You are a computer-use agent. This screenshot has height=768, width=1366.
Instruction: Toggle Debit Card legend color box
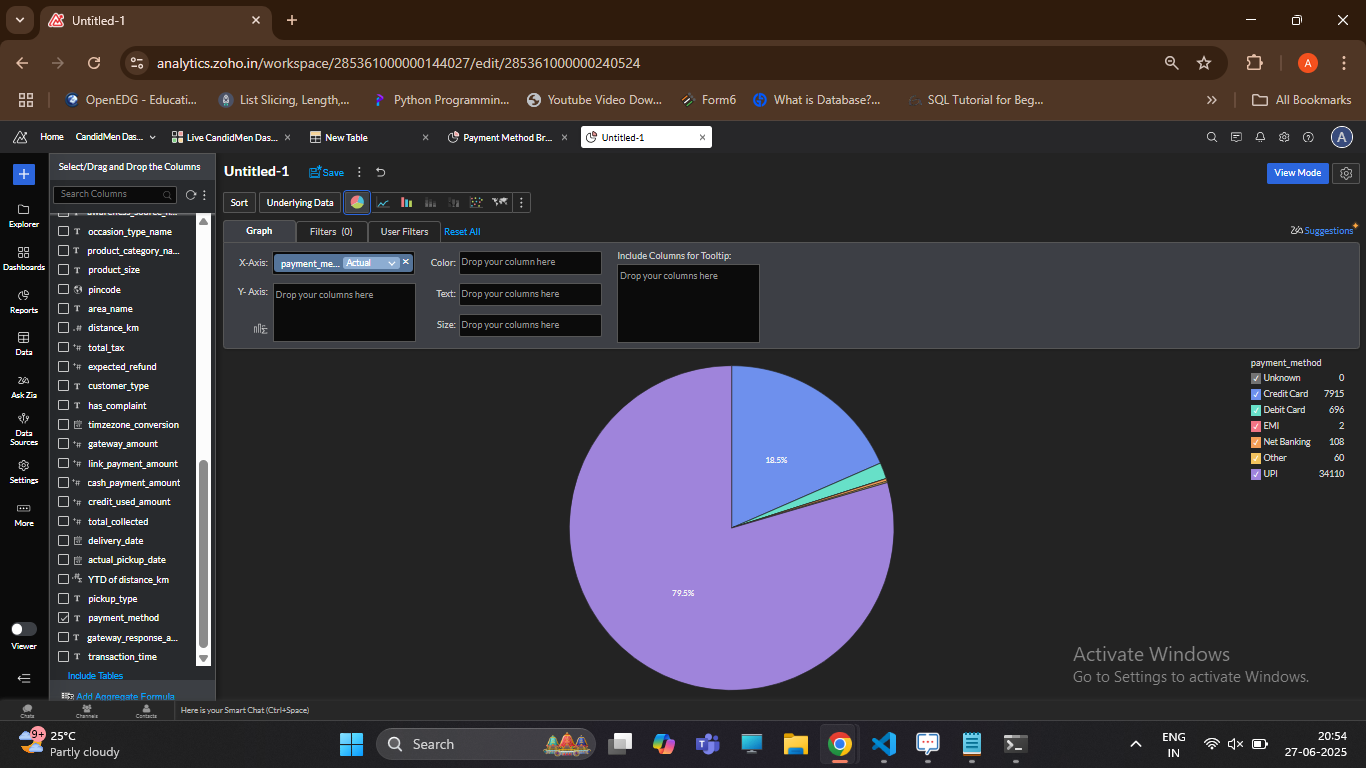click(1256, 410)
